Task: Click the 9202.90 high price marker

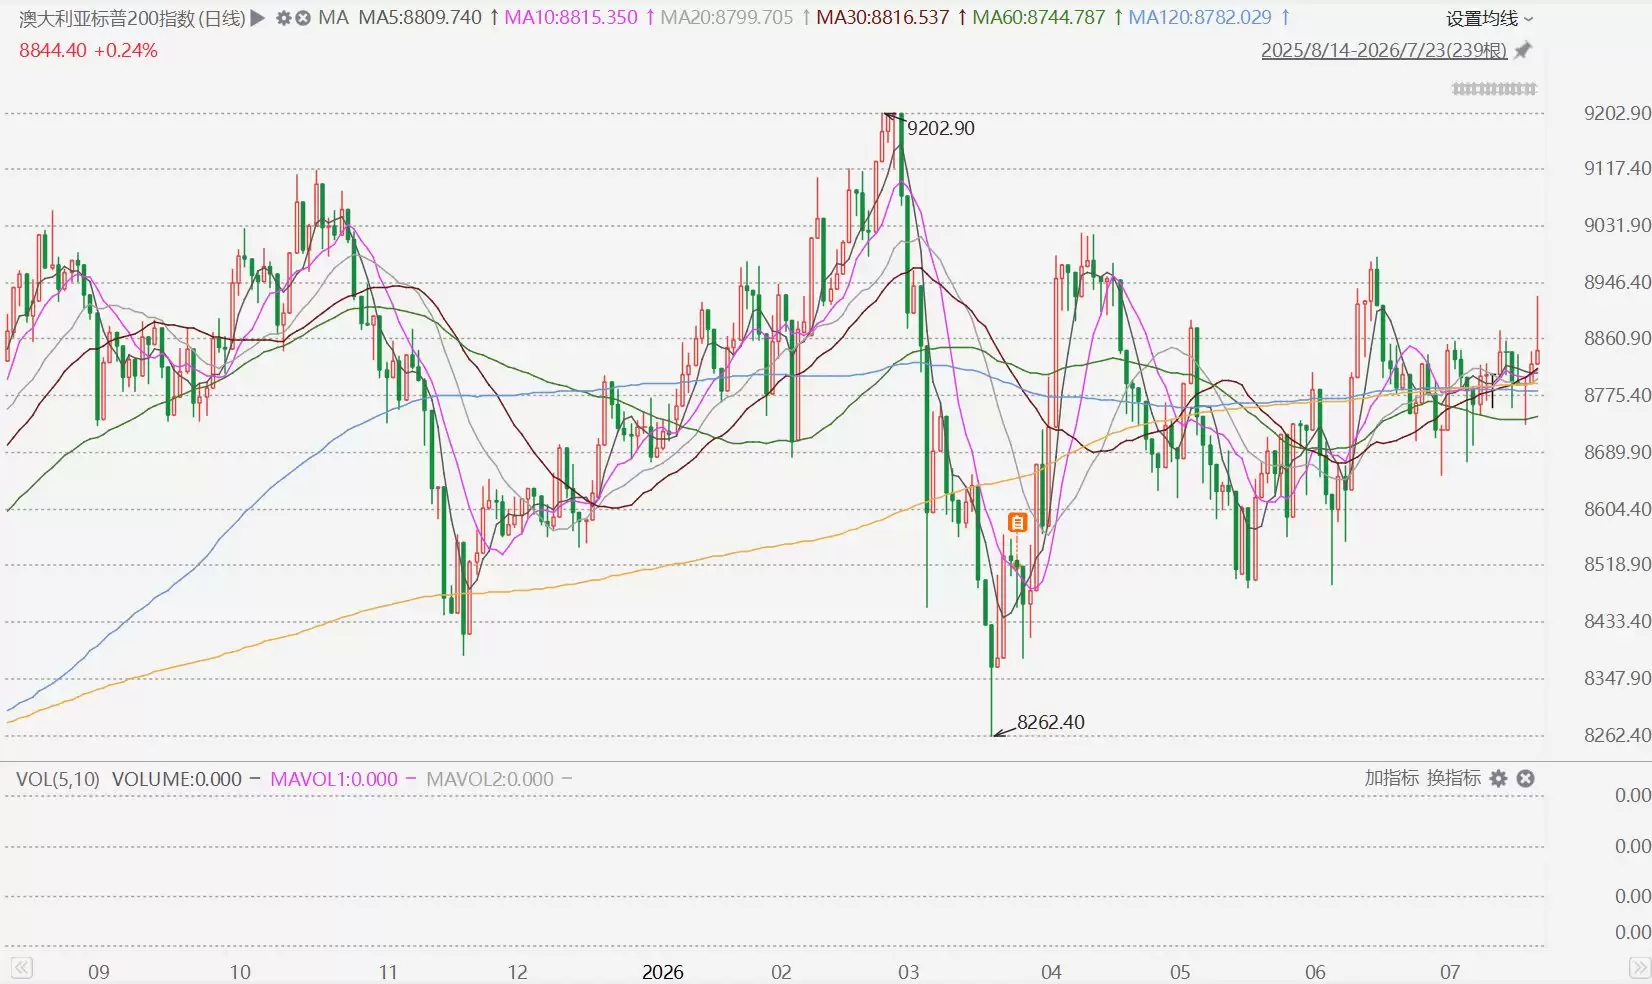Action: (940, 128)
